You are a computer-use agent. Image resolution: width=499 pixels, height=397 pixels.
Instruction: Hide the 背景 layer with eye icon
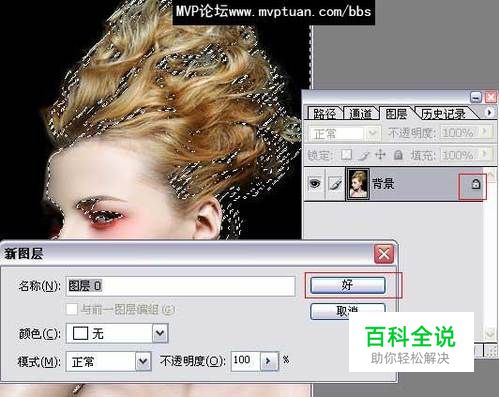(x=315, y=183)
